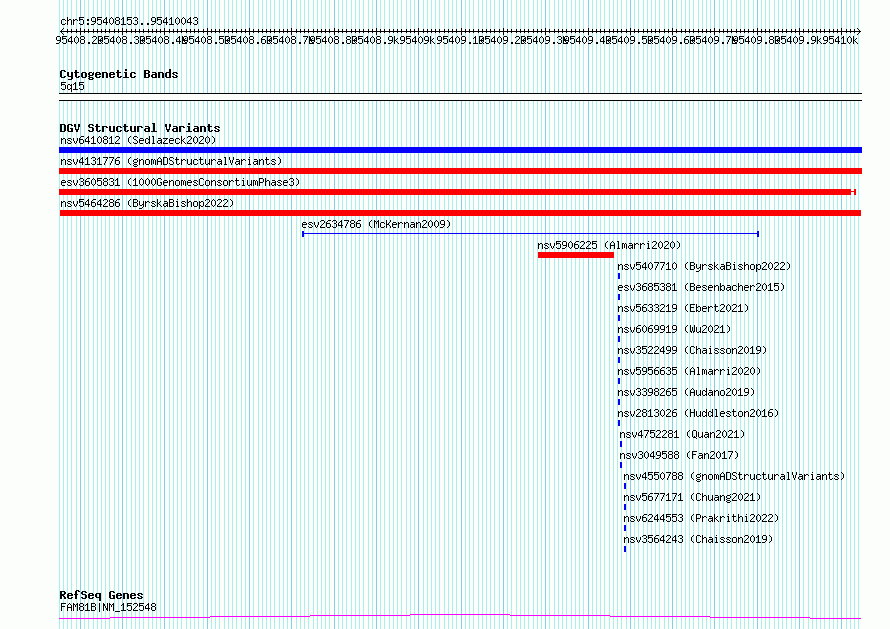Open nsv6069919 (Wu2021) variant
This screenshot has height=629, width=890.
pos(674,329)
